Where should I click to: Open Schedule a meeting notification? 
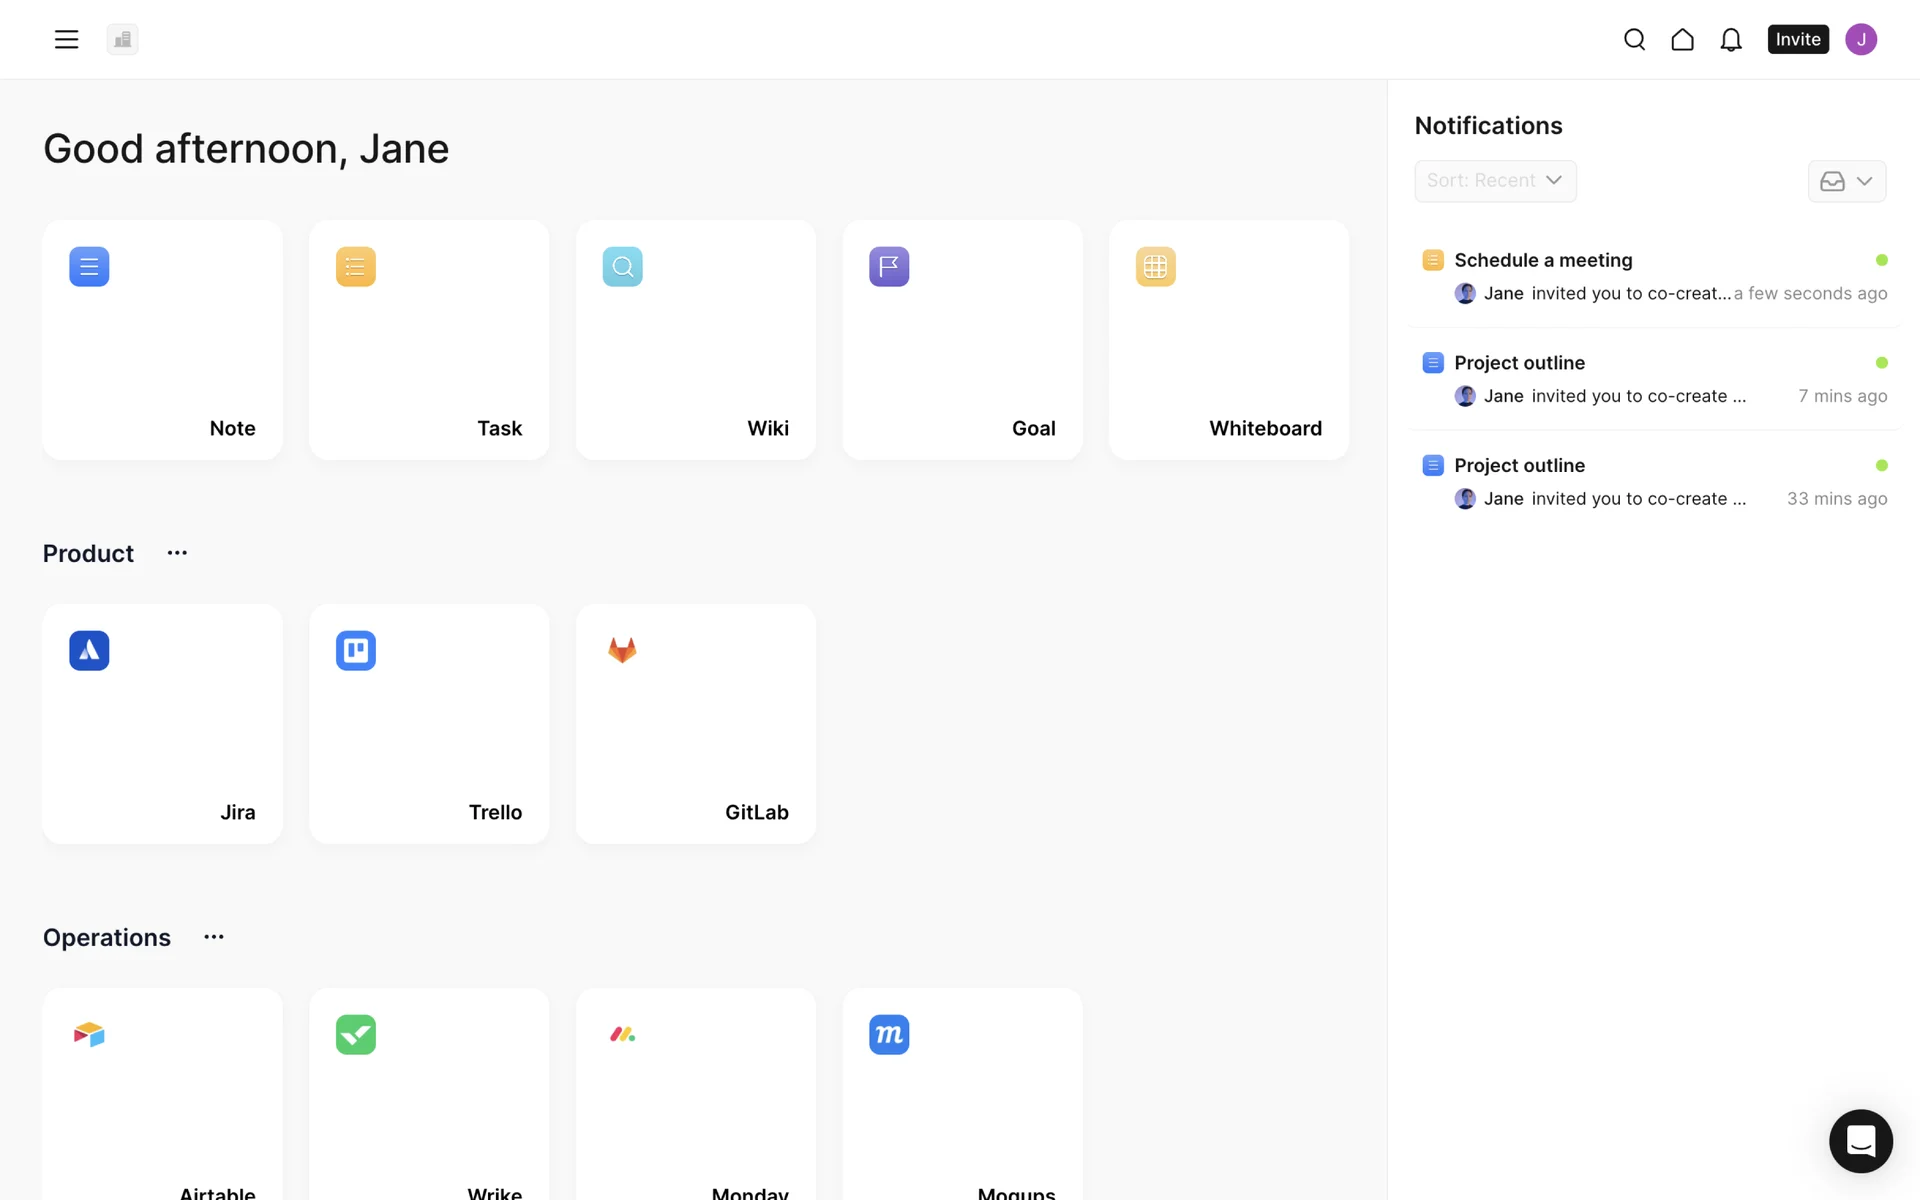1543,260
